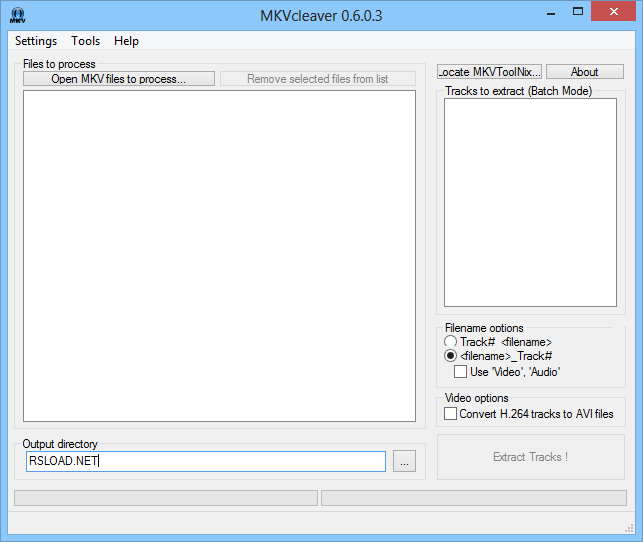Click Remove selected files from list button
643x542 pixels.
coord(318,79)
